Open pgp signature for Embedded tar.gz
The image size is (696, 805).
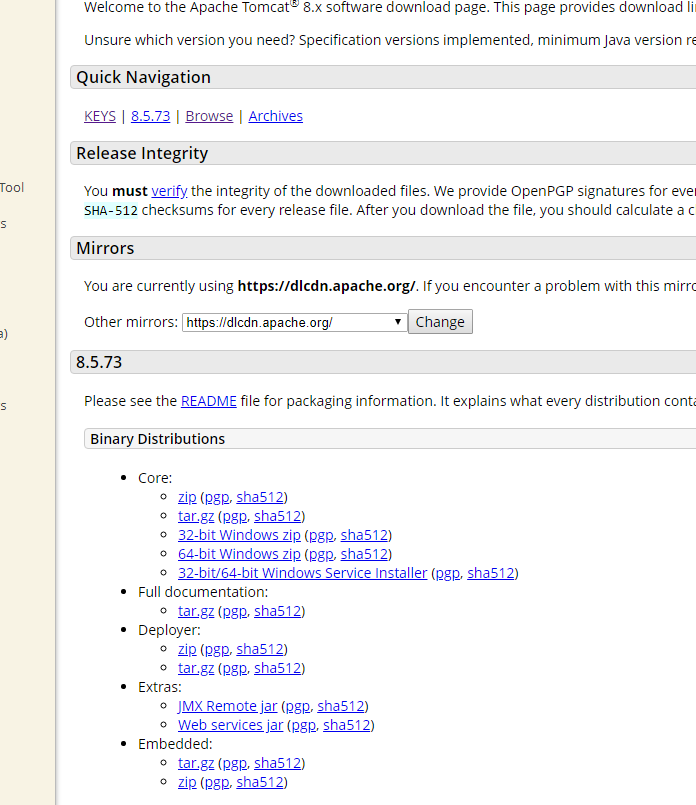pyautogui.click(x=235, y=763)
